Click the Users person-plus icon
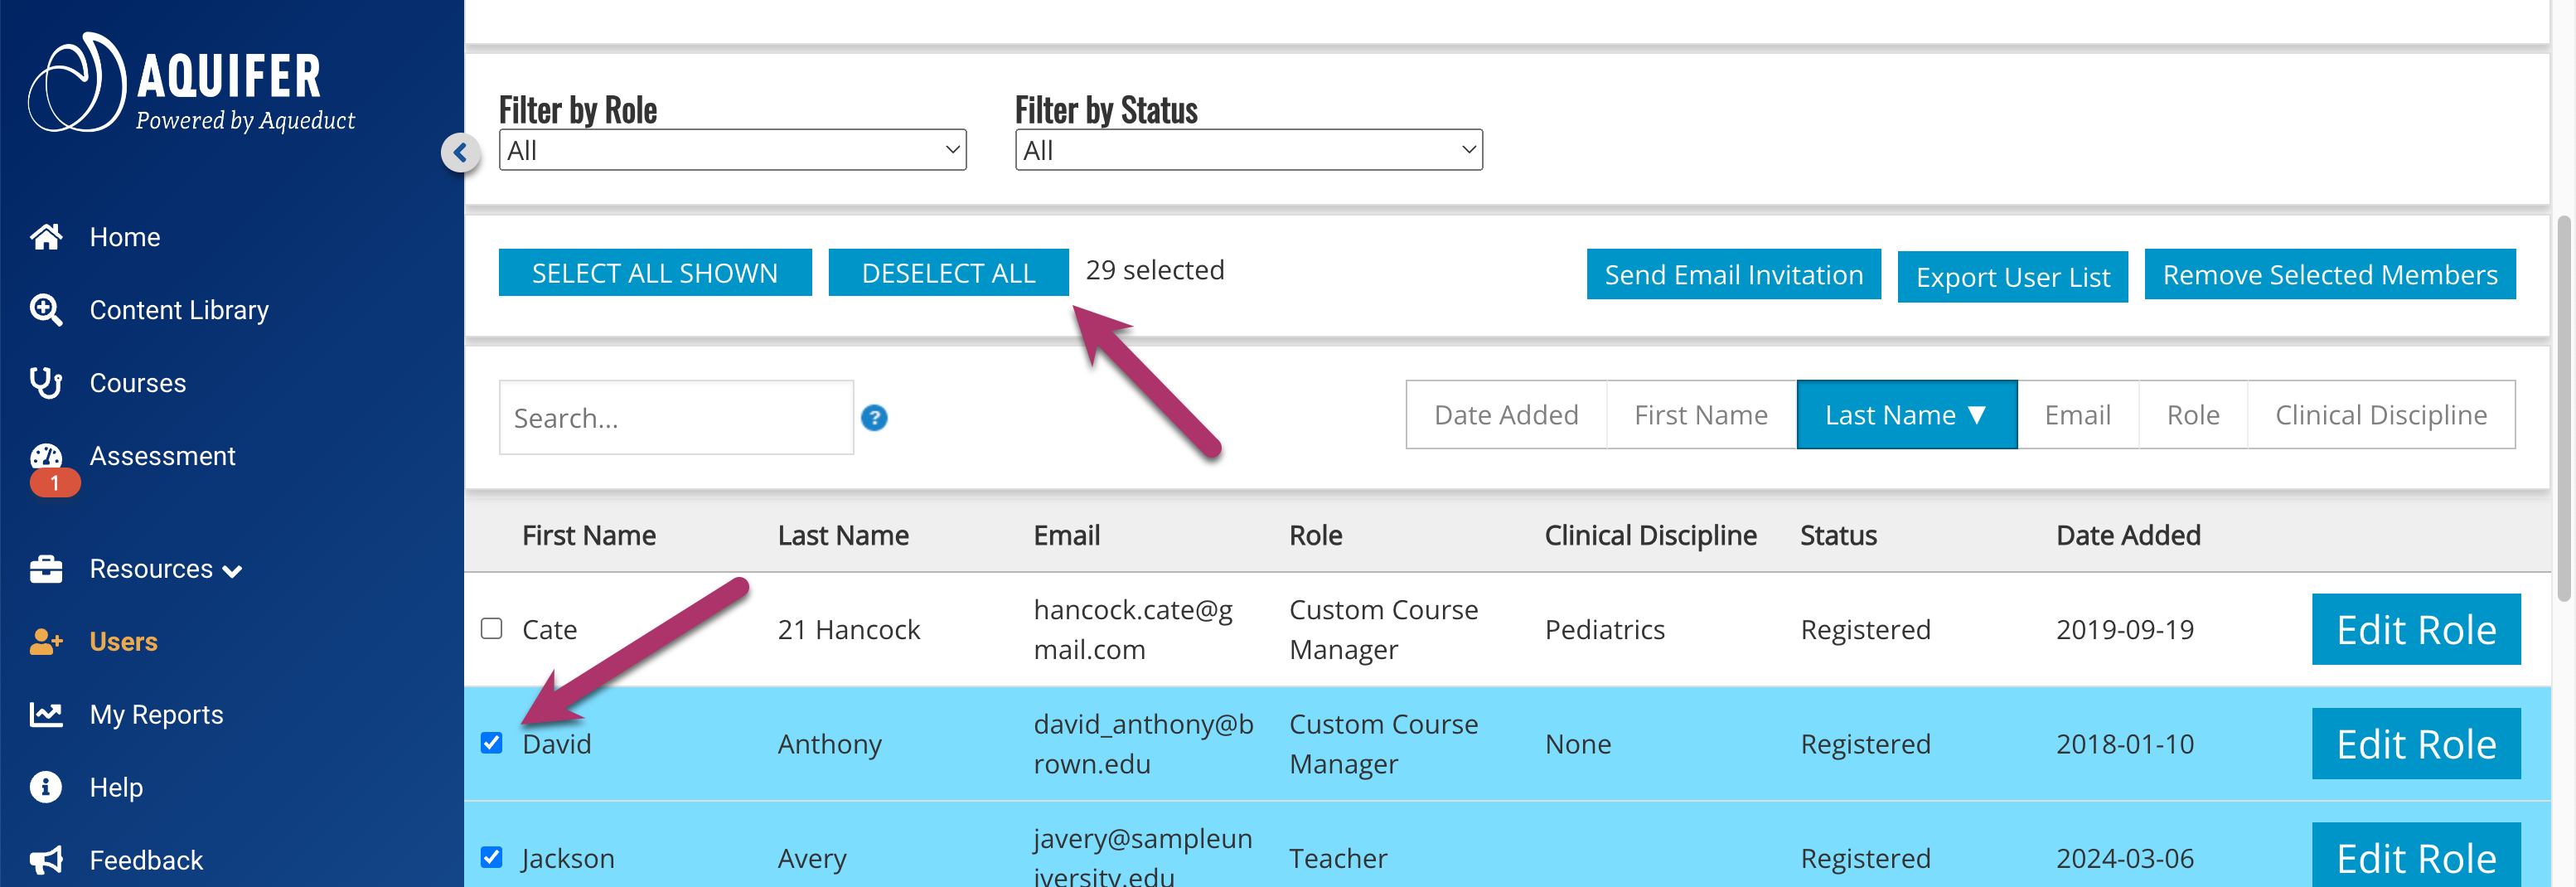 pos(46,642)
